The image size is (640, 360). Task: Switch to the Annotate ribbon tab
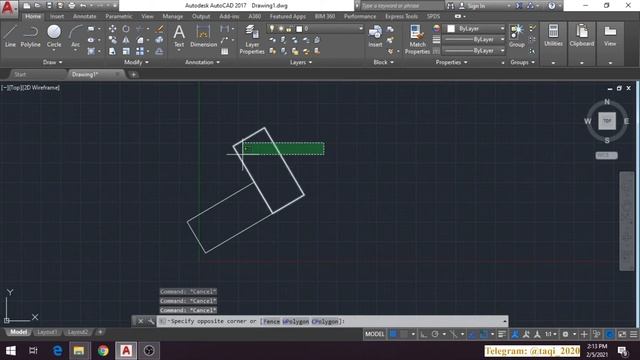84,16
